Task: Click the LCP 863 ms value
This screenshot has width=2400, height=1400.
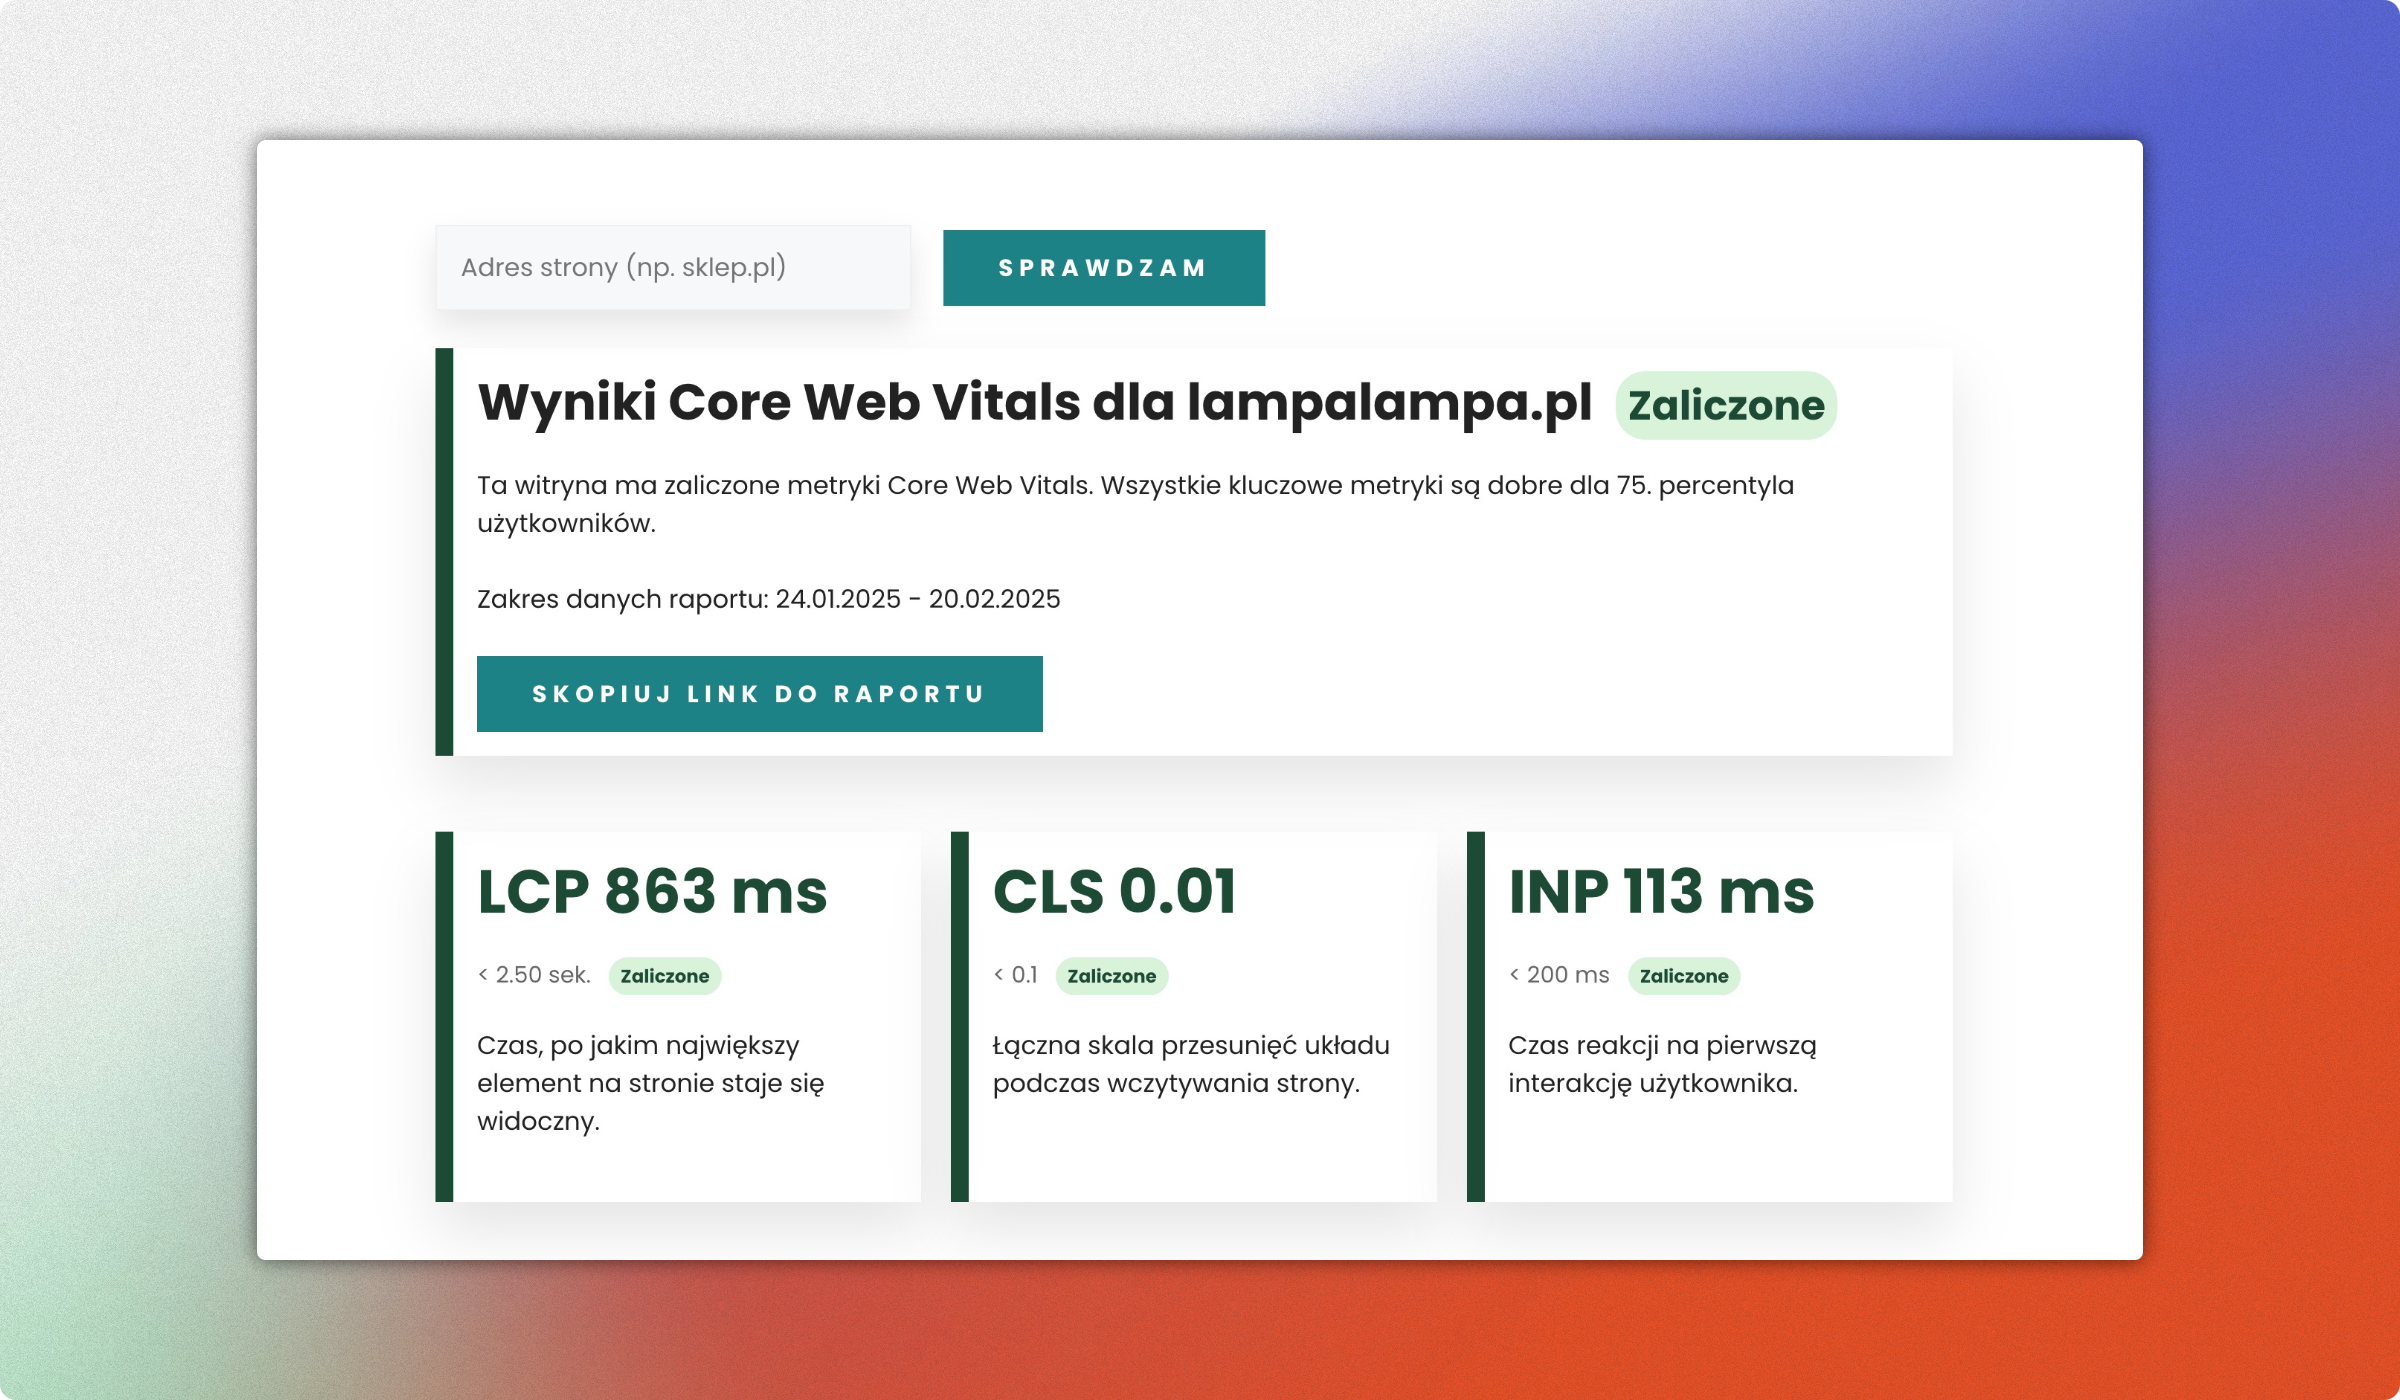Action: click(x=652, y=891)
